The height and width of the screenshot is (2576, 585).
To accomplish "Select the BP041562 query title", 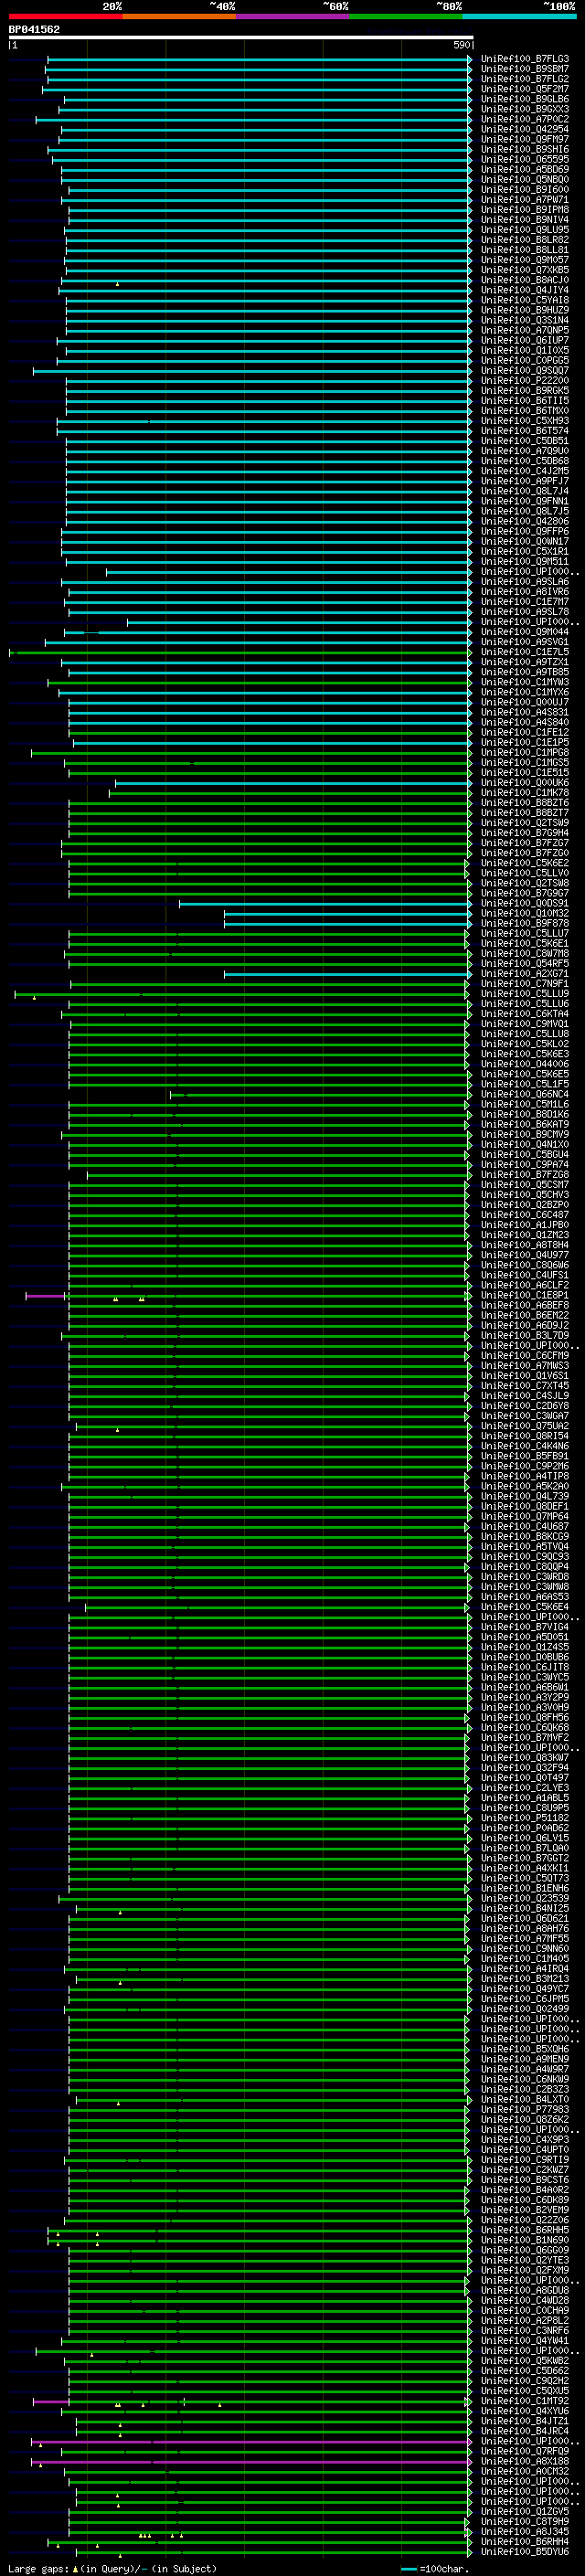I will 34,30.
